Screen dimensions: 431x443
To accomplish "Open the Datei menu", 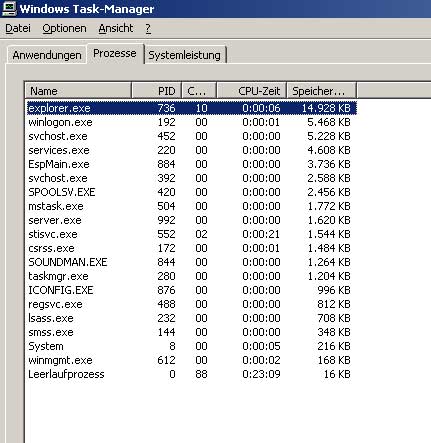I will tap(18, 29).
